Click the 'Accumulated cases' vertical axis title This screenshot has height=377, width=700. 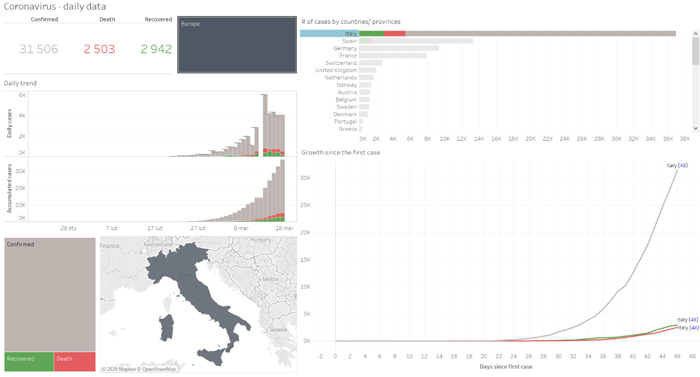pyautogui.click(x=9, y=188)
